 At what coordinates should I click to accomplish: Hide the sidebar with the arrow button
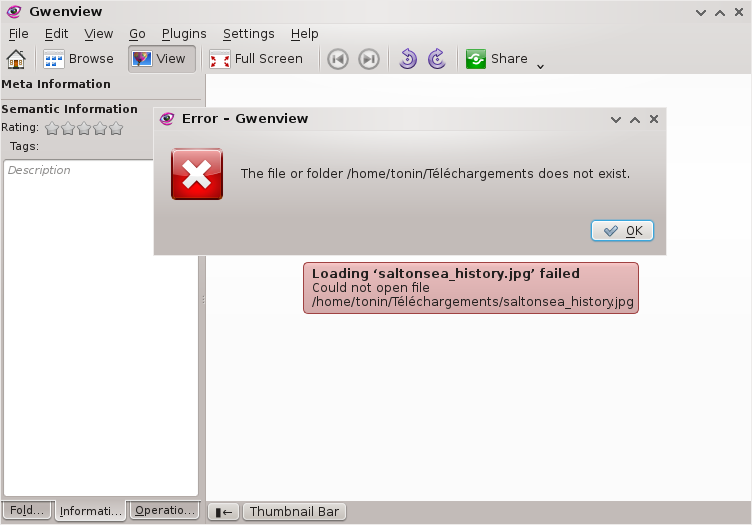pos(223,512)
